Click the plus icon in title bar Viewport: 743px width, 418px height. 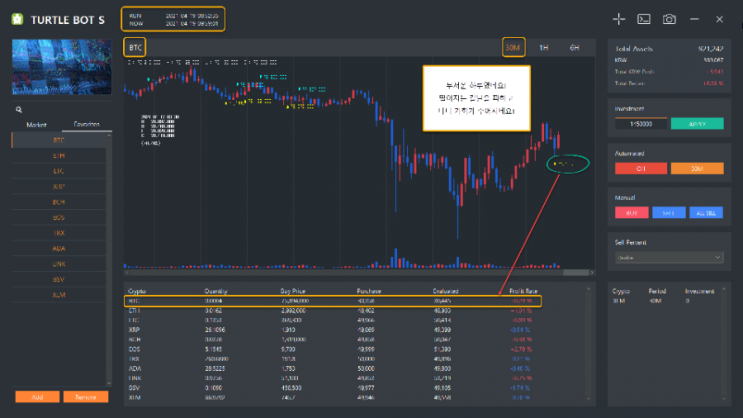coord(619,19)
